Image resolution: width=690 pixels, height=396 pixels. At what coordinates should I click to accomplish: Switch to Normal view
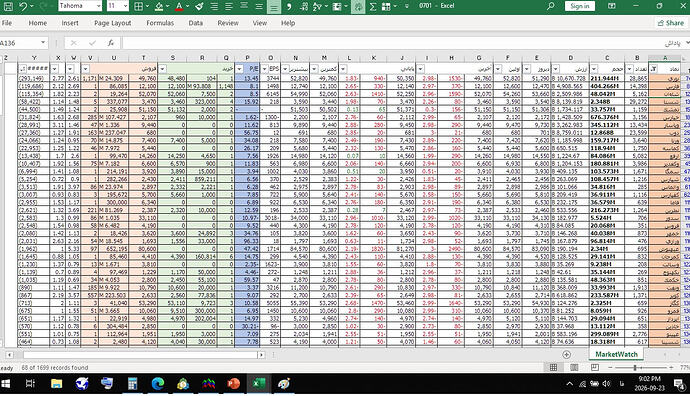pos(553,367)
